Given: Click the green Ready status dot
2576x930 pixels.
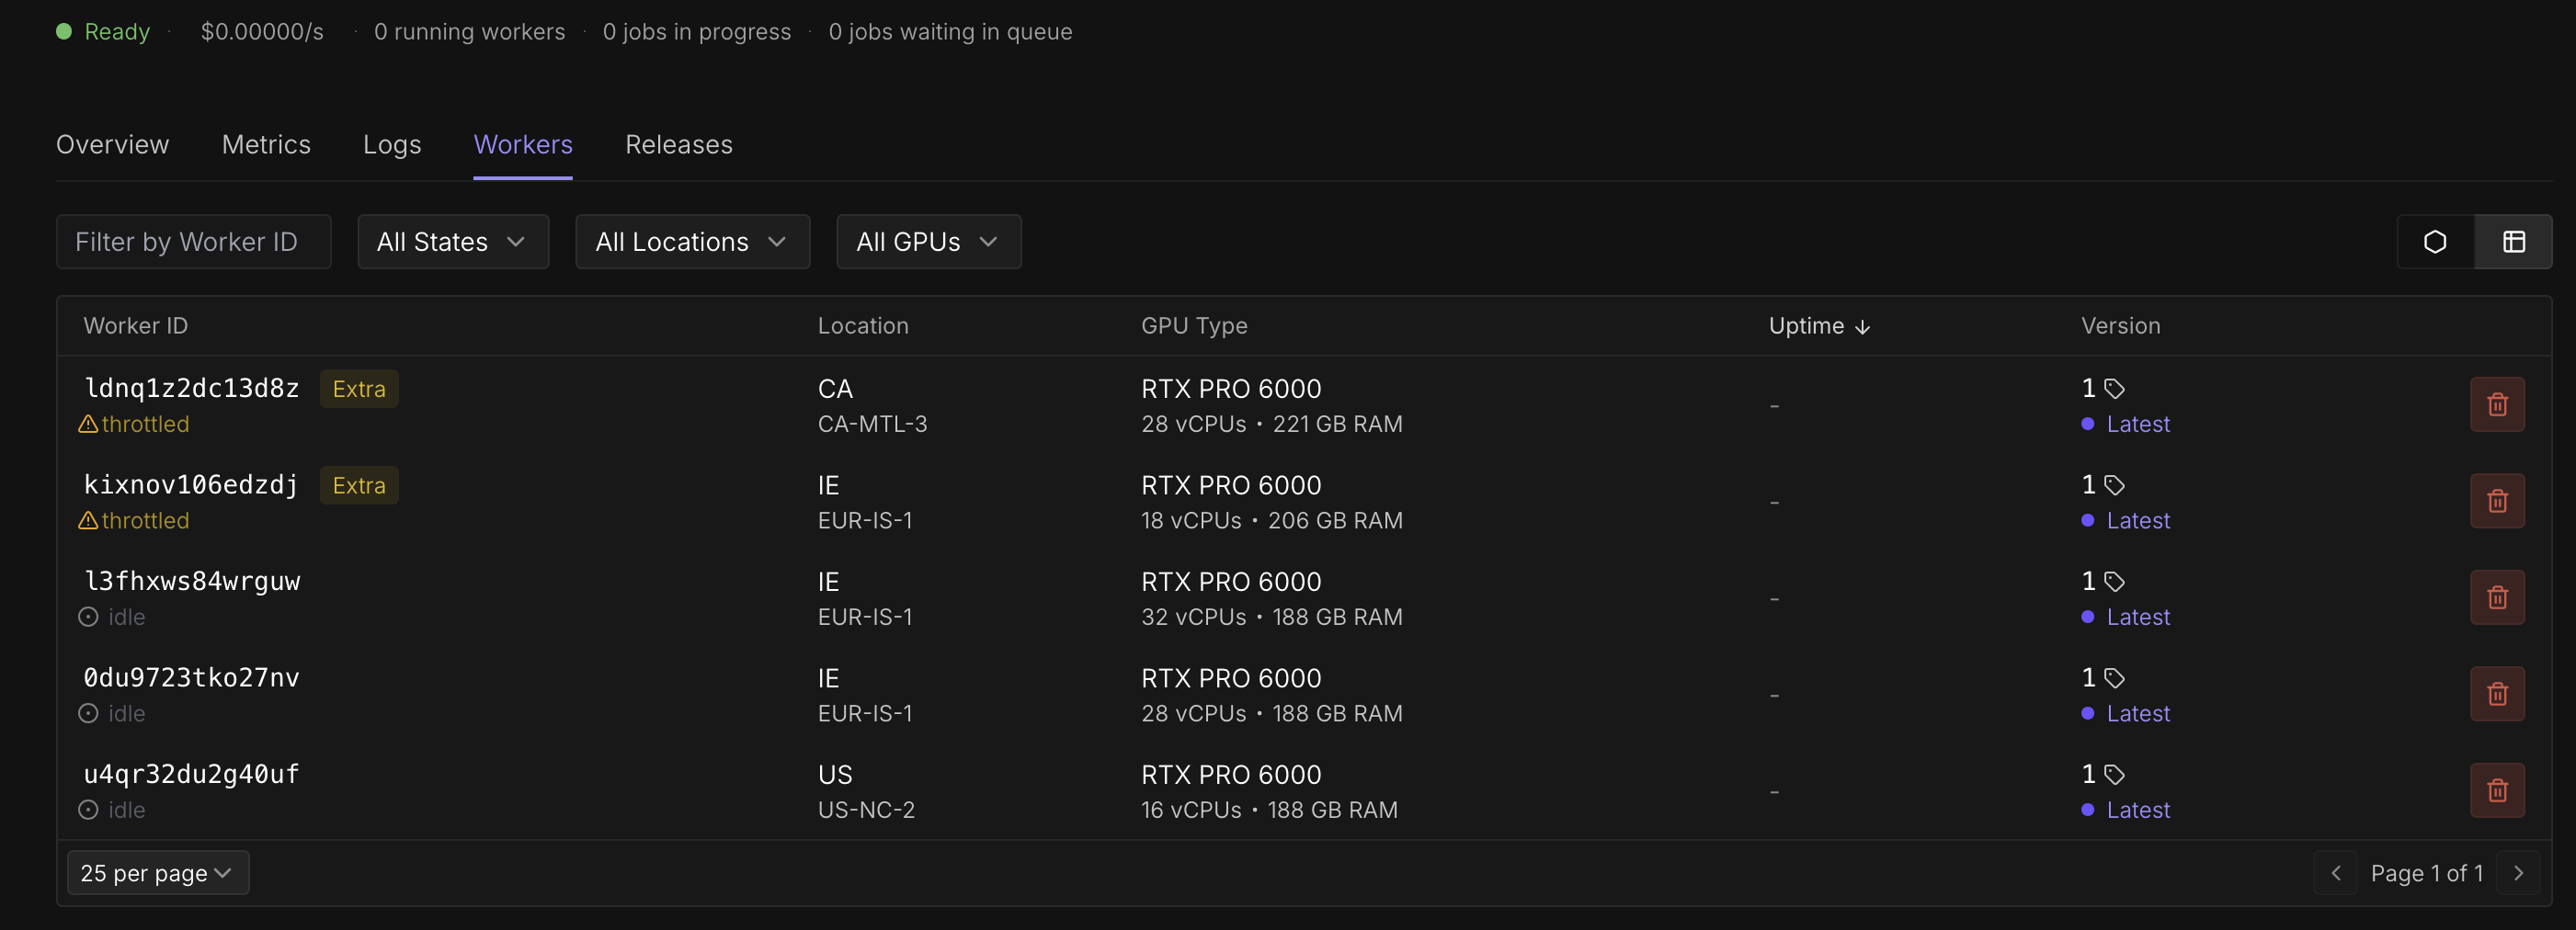Looking at the screenshot, I should pos(64,31).
